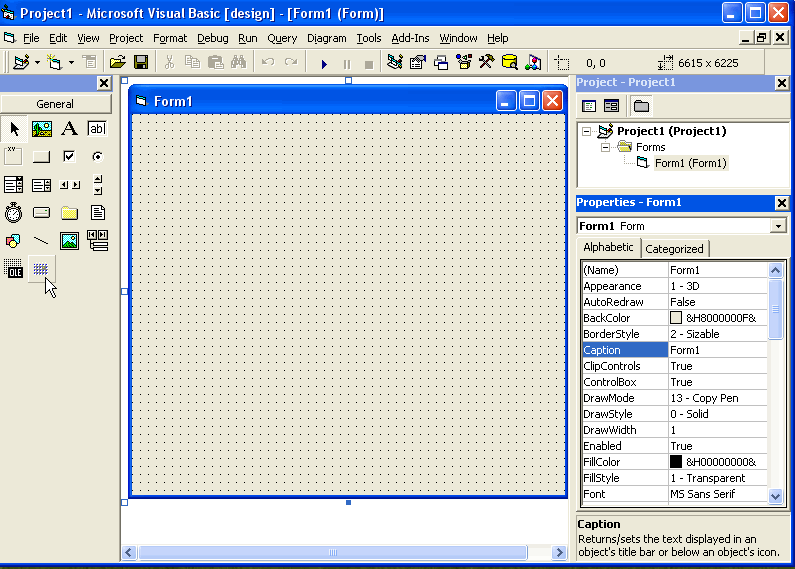This screenshot has height=569, width=795.
Task: Select the ComboBox control tool
Action: [14, 185]
